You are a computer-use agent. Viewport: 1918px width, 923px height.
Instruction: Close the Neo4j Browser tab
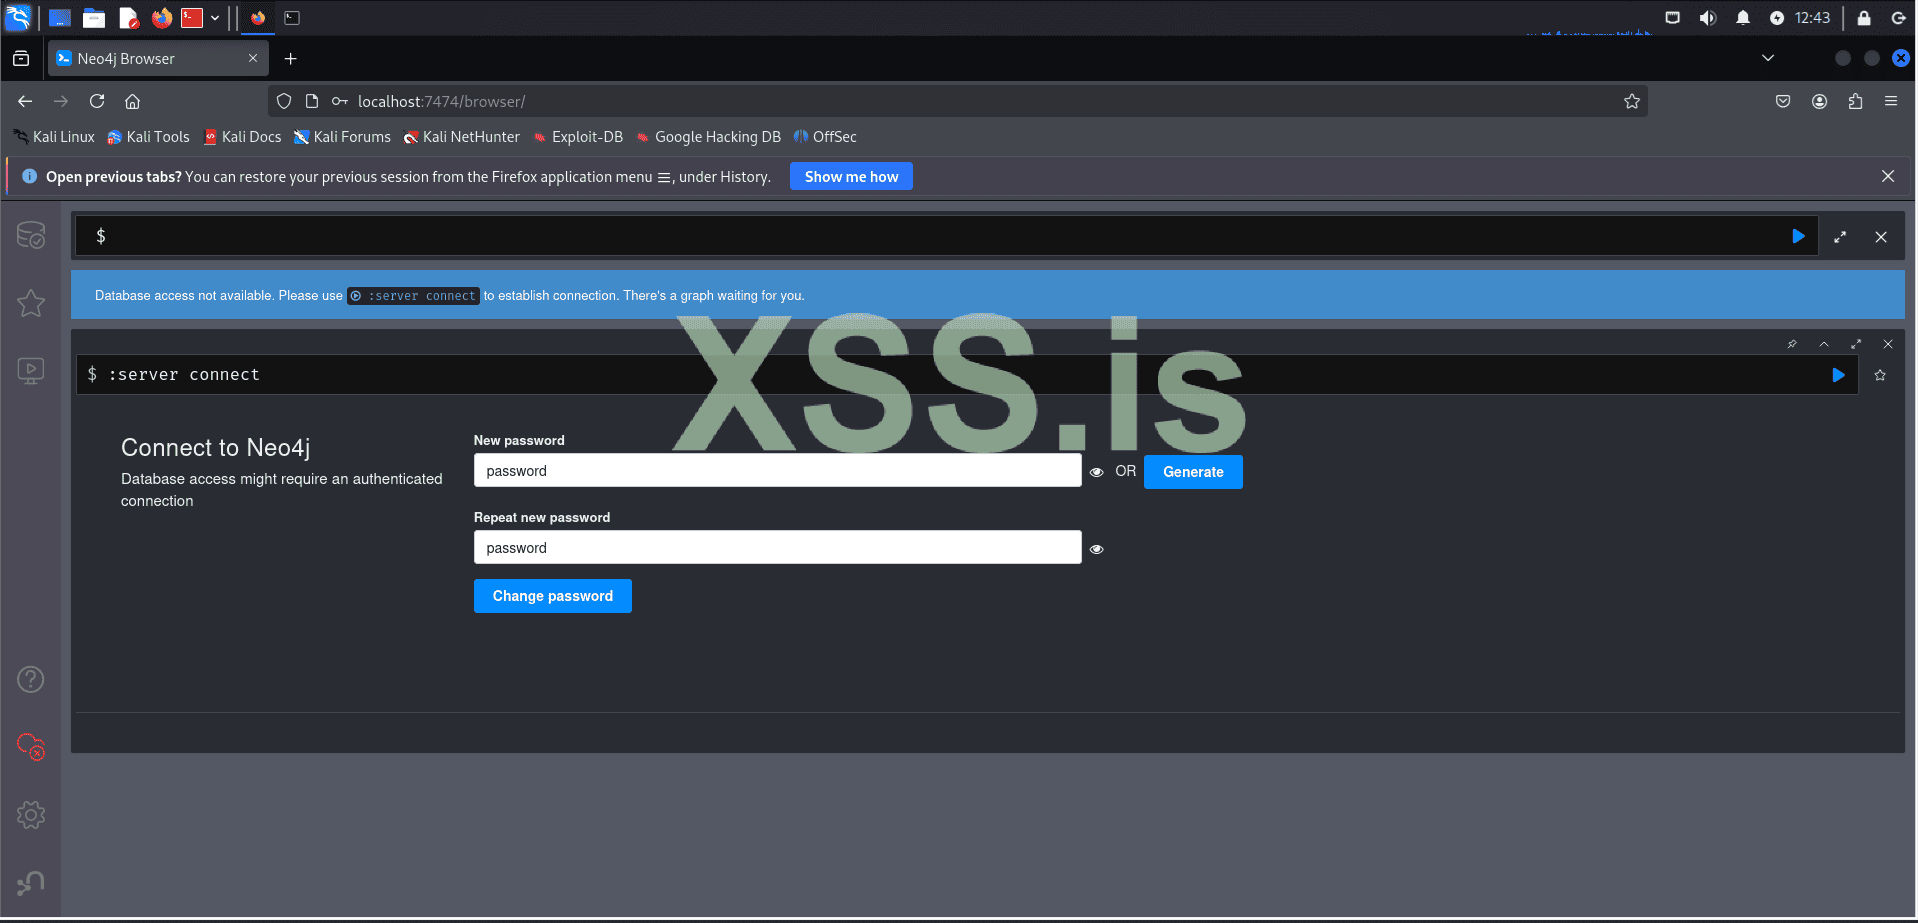[x=253, y=58]
